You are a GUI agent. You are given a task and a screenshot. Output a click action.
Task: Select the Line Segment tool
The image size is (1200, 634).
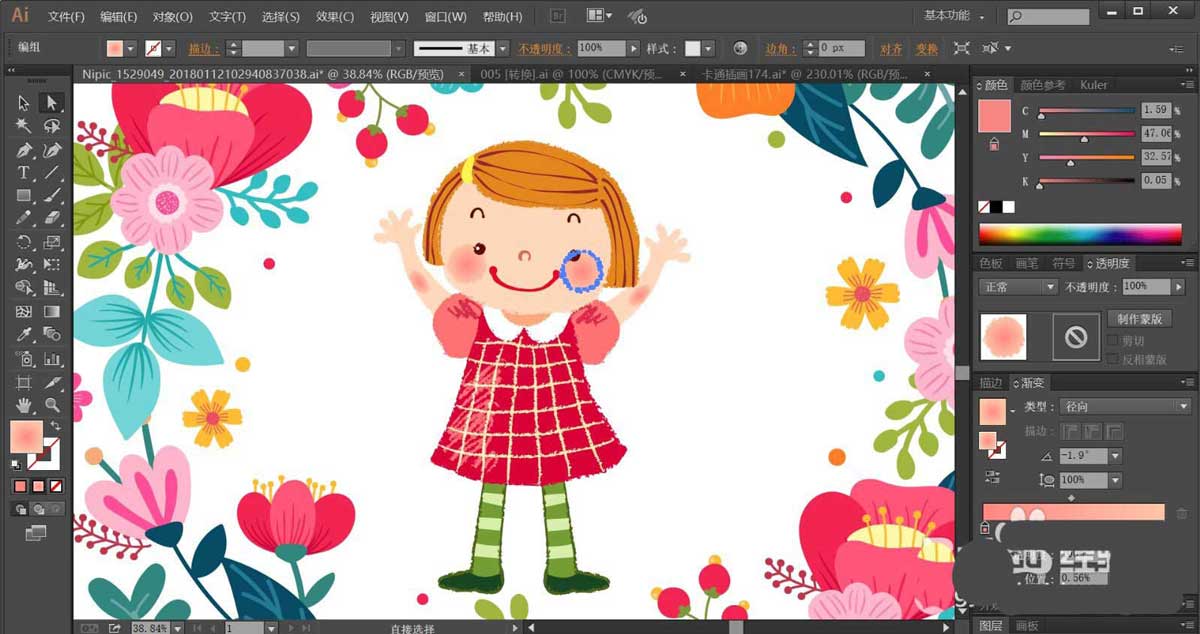[x=52, y=173]
